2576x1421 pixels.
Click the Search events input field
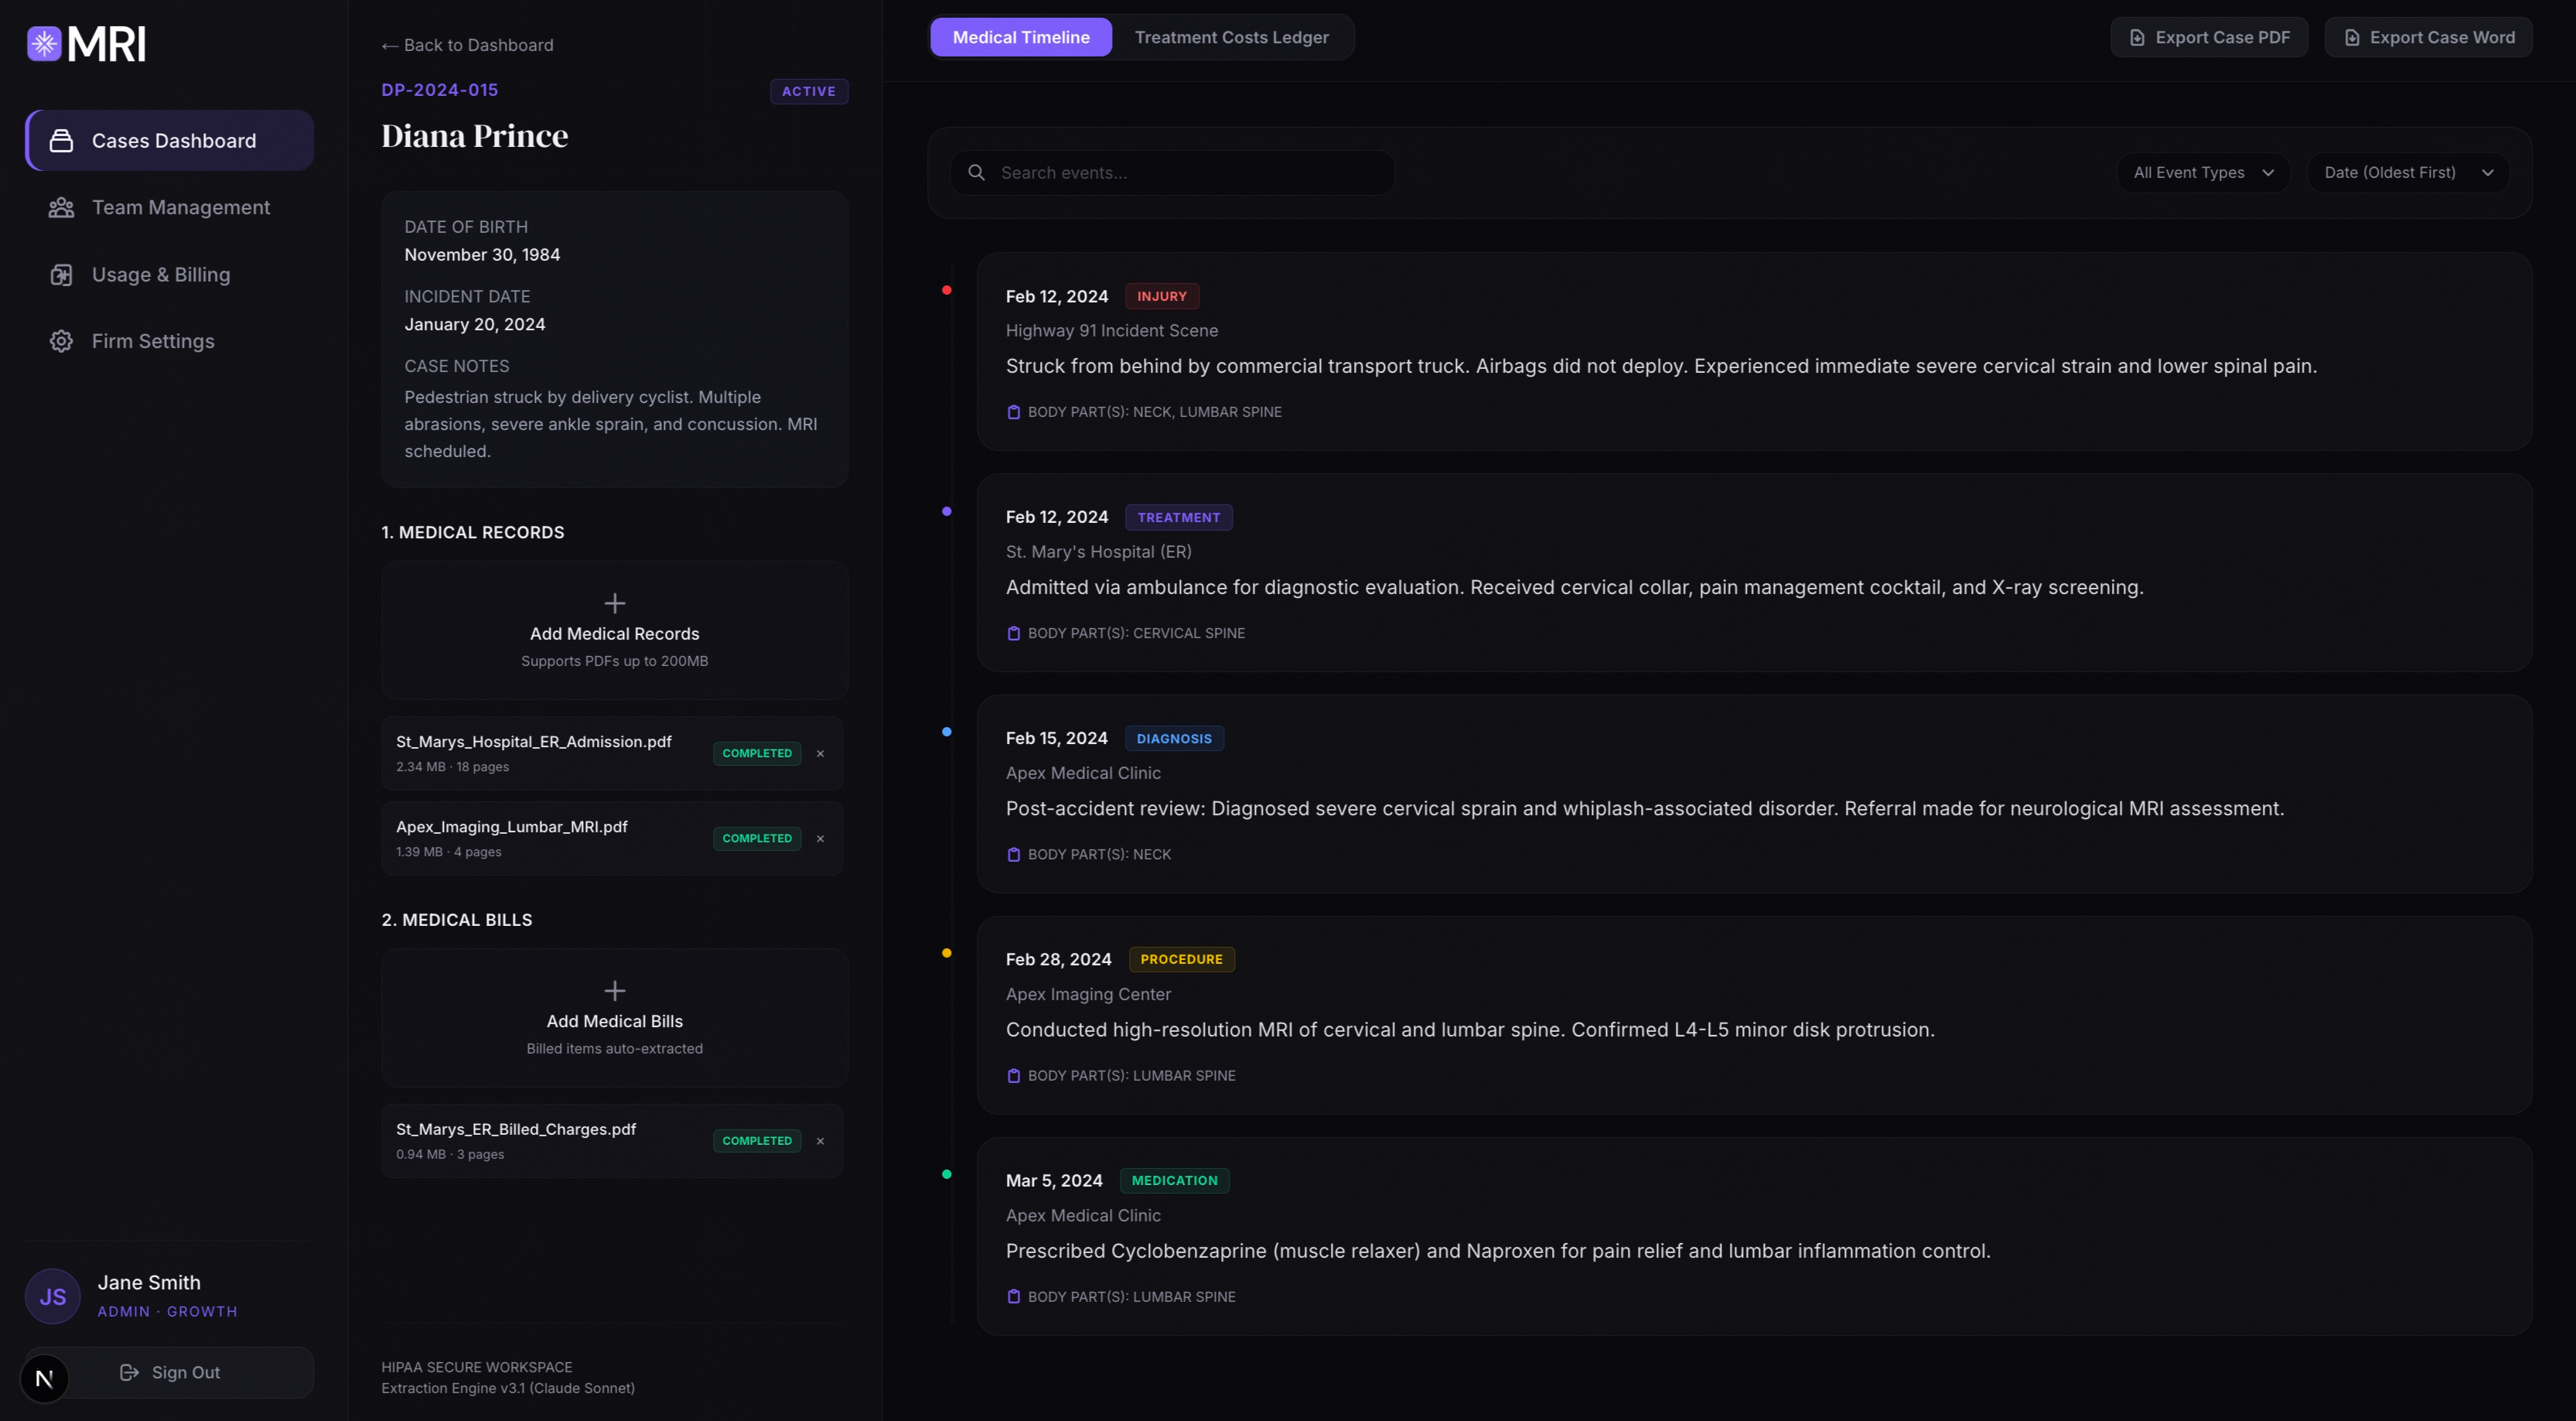click(x=1172, y=172)
